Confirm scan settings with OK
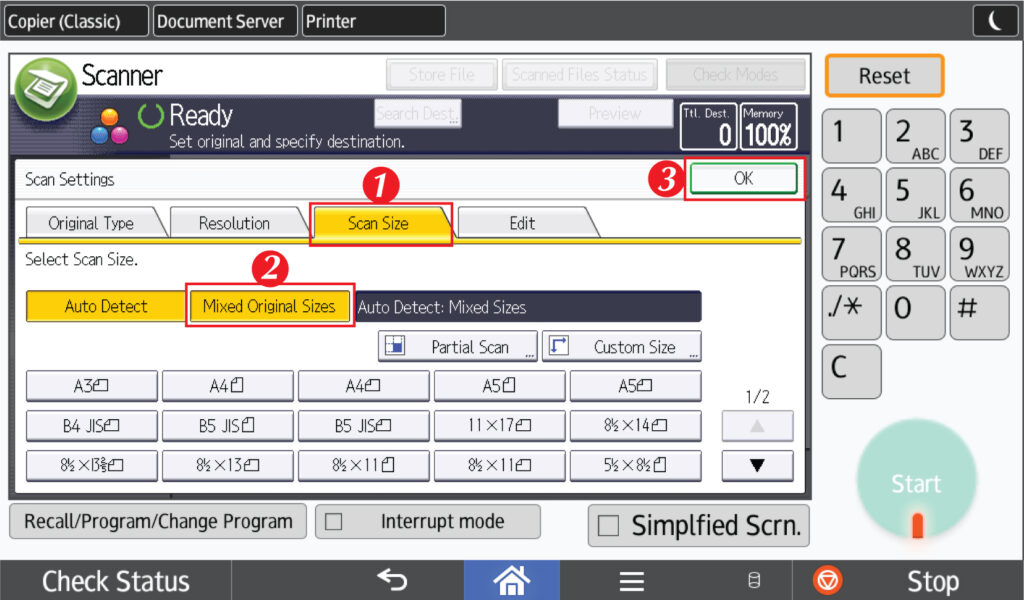1024x600 pixels. (x=743, y=179)
